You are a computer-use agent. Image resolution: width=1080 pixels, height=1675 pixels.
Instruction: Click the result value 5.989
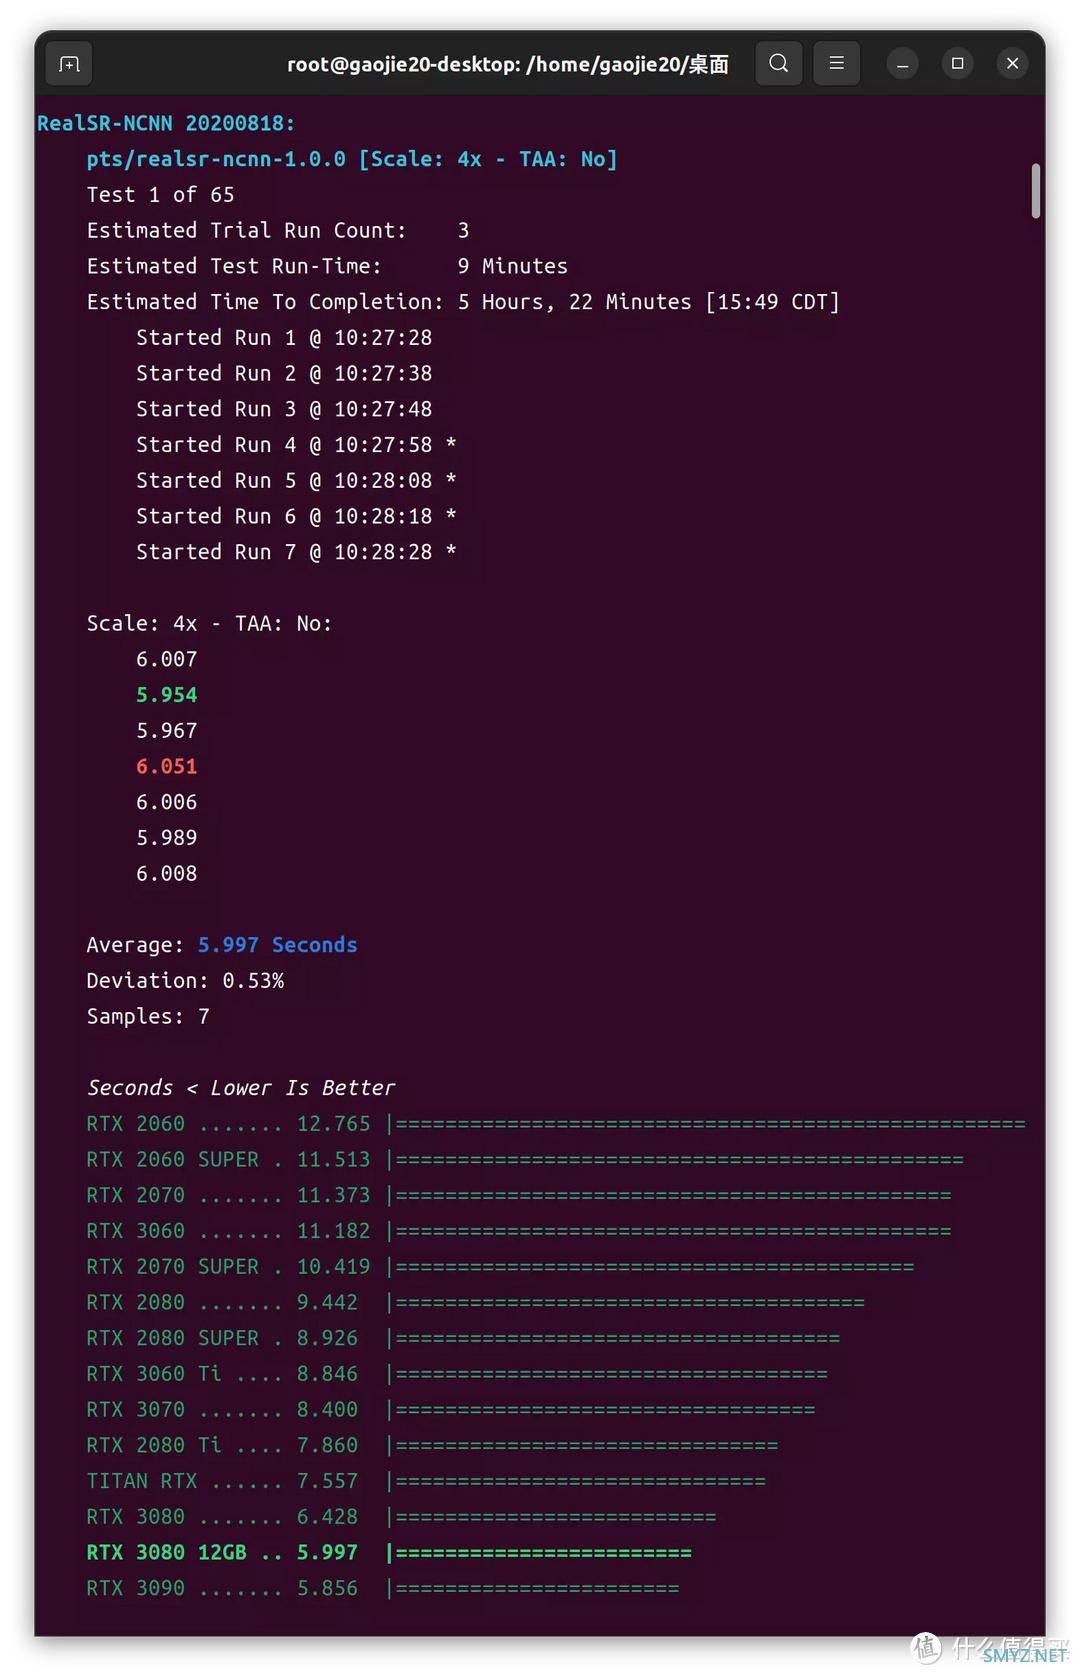point(167,838)
